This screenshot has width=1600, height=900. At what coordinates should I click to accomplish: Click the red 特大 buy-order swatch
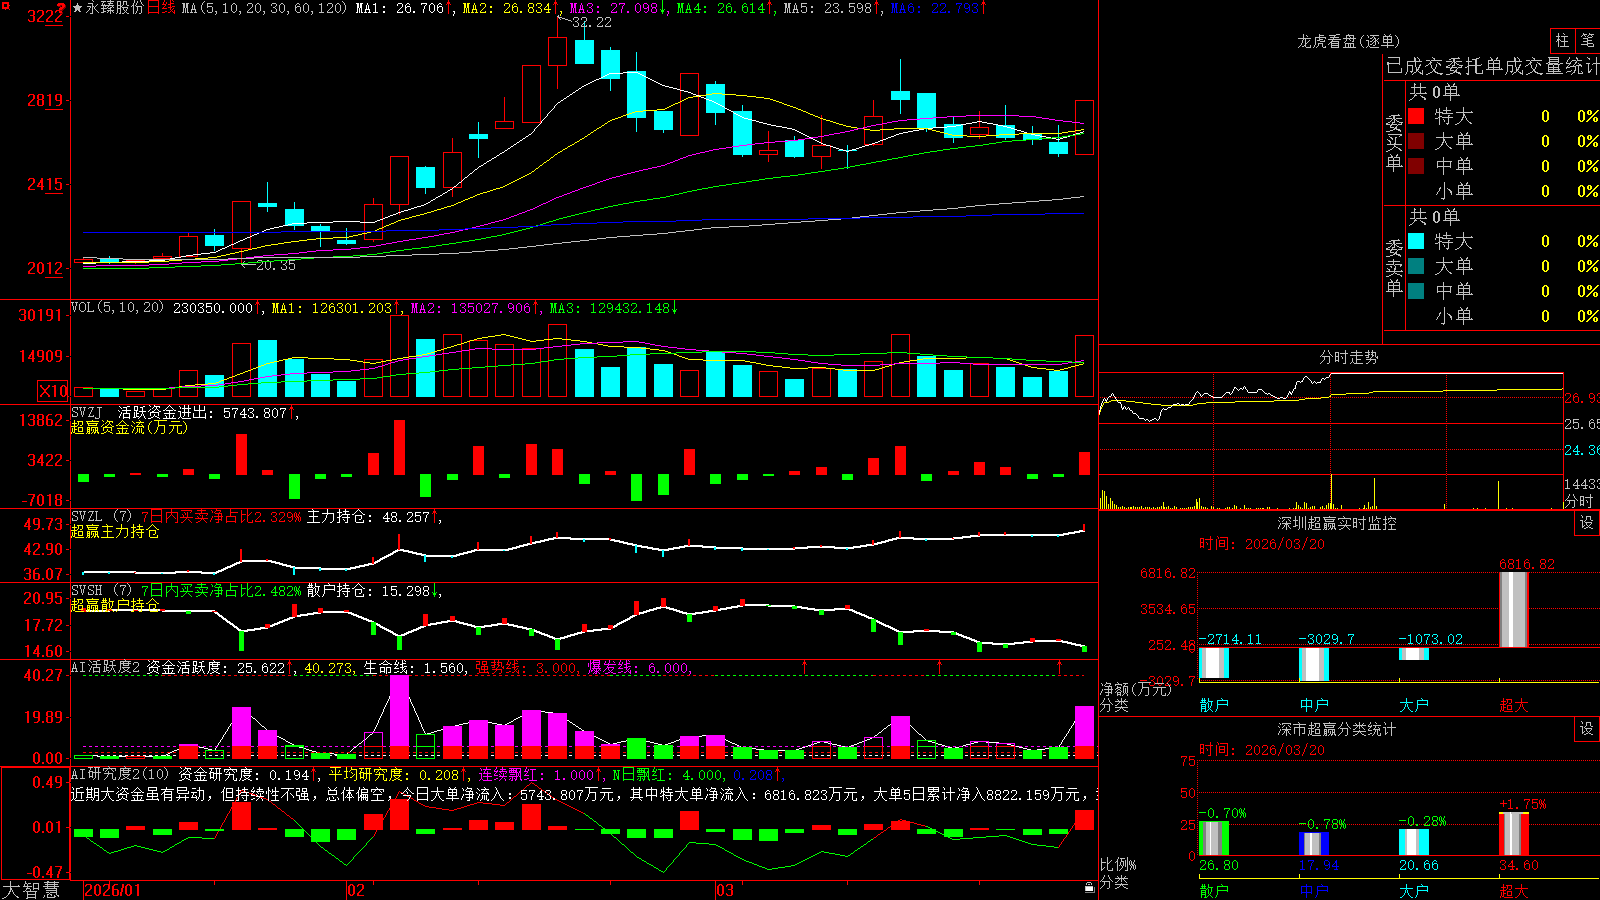(x=1416, y=116)
